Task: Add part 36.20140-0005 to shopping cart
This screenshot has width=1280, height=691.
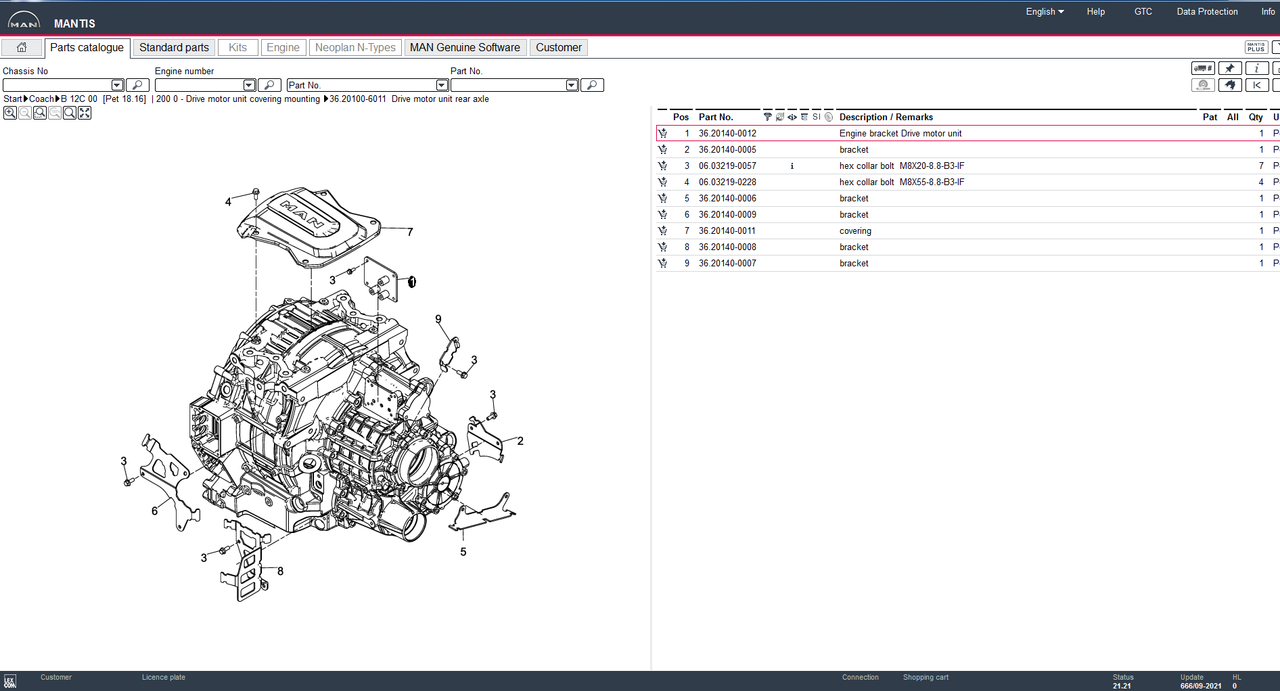Action: pyautogui.click(x=663, y=150)
